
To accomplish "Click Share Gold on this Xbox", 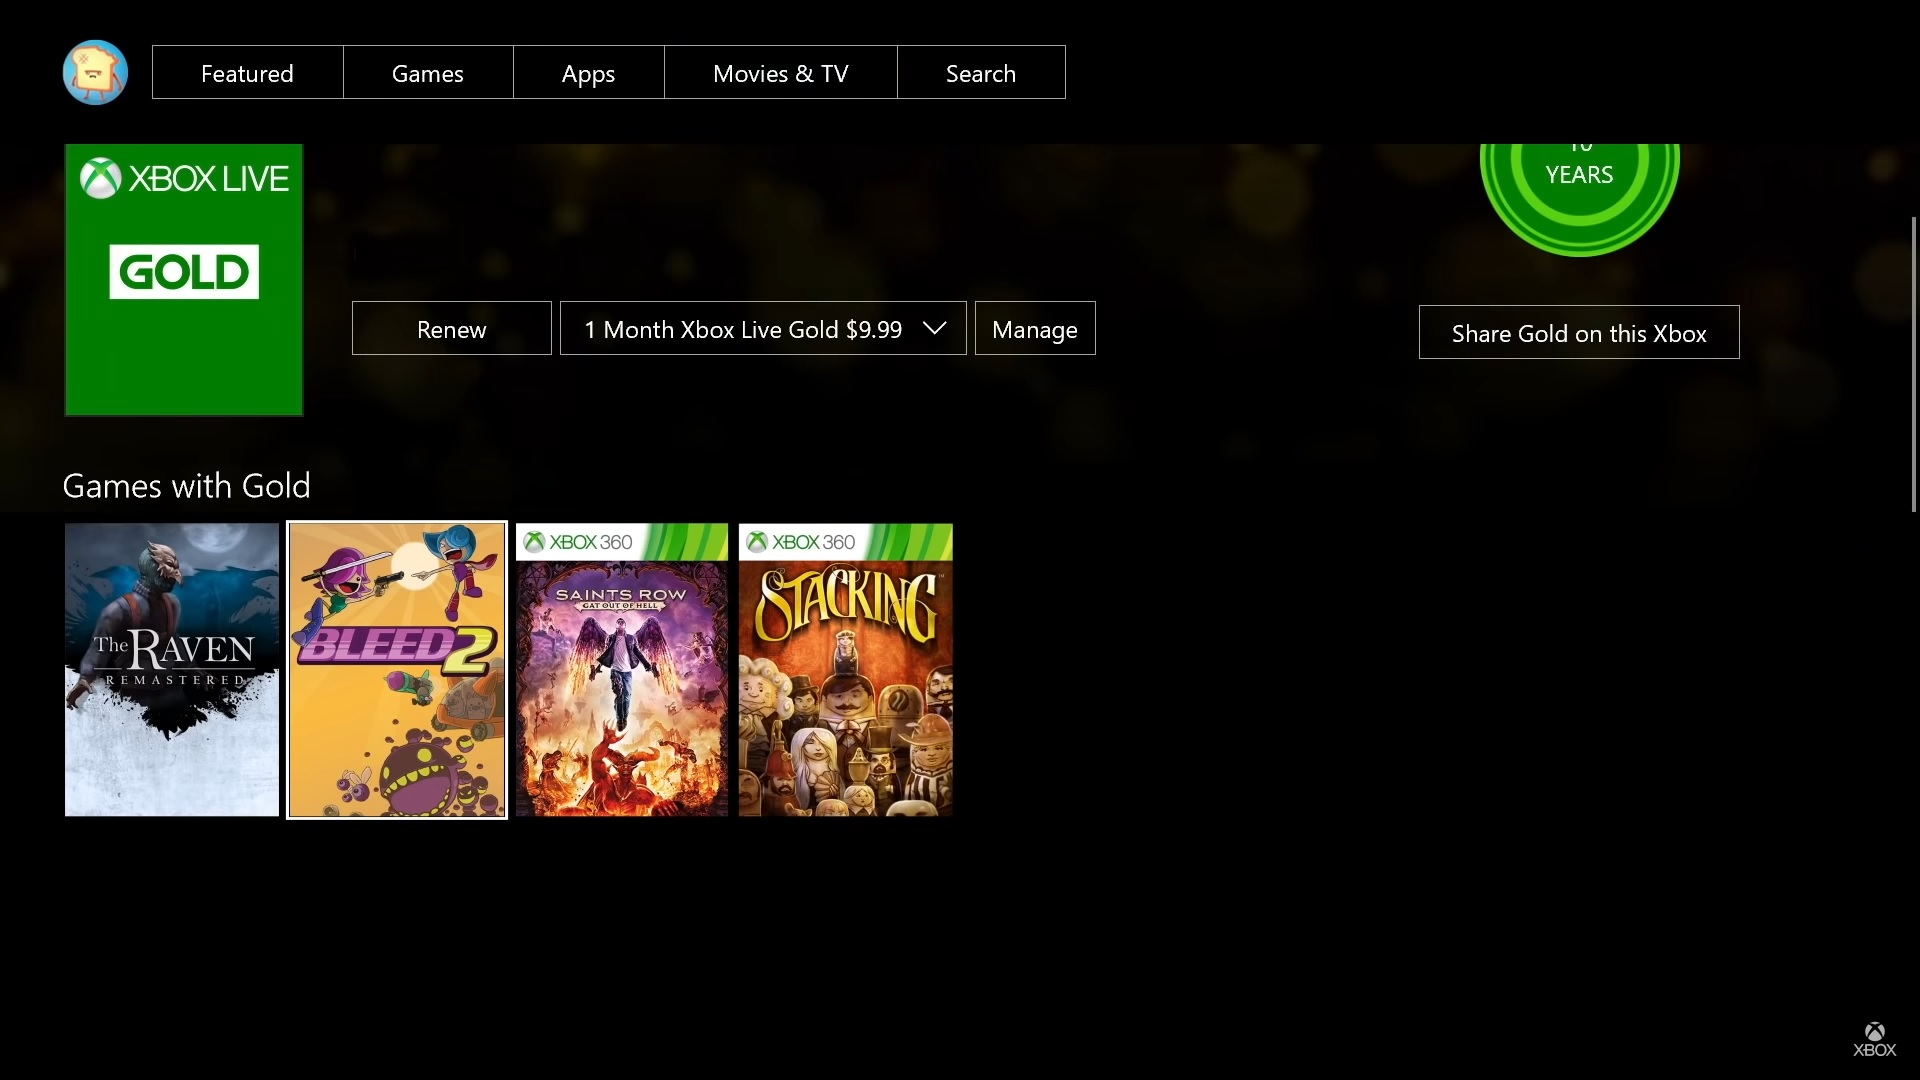I will (1579, 332).
